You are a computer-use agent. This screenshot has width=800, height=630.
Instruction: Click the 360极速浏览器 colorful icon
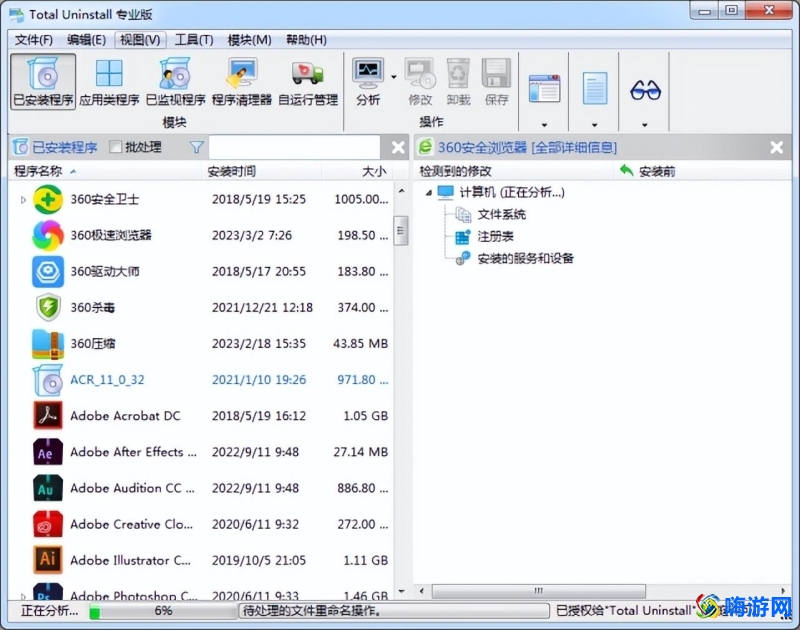48,235
